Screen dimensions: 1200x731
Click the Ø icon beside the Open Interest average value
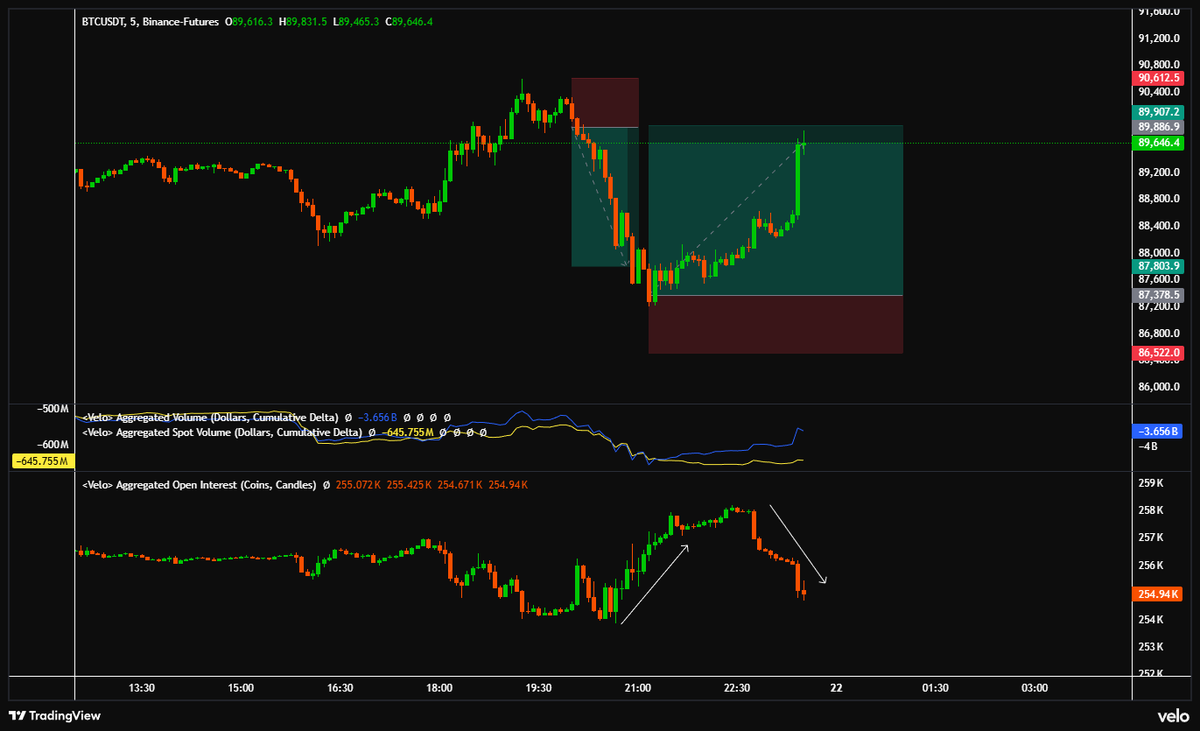tap(327, 485)
